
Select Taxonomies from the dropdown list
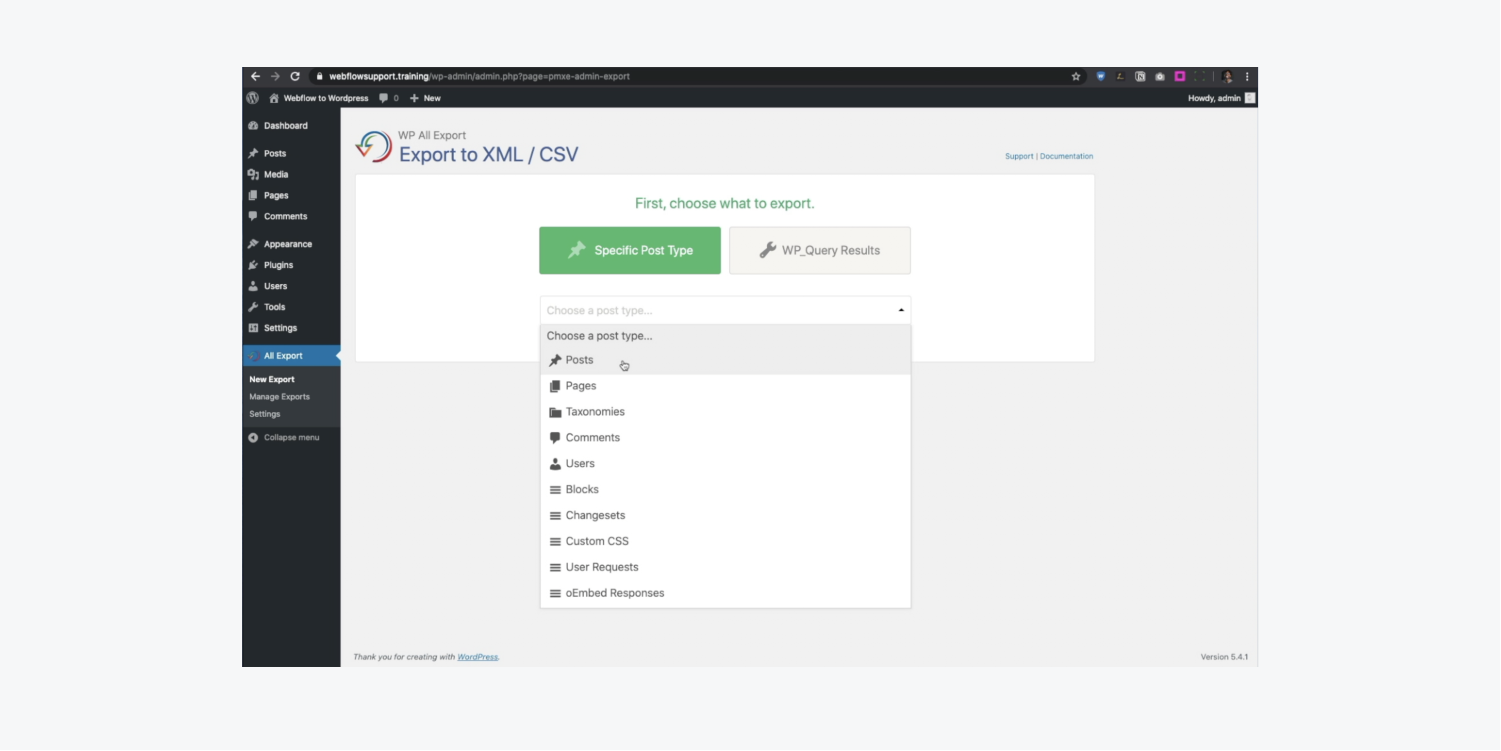click(x=725, y=412)
